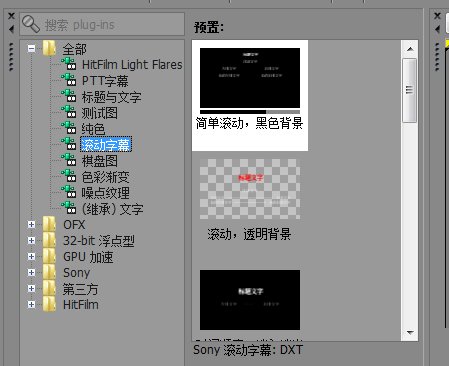Click the Sony folder label
Image resolution: width=449 pixels, height=366 pixels.
coord(76,273)
